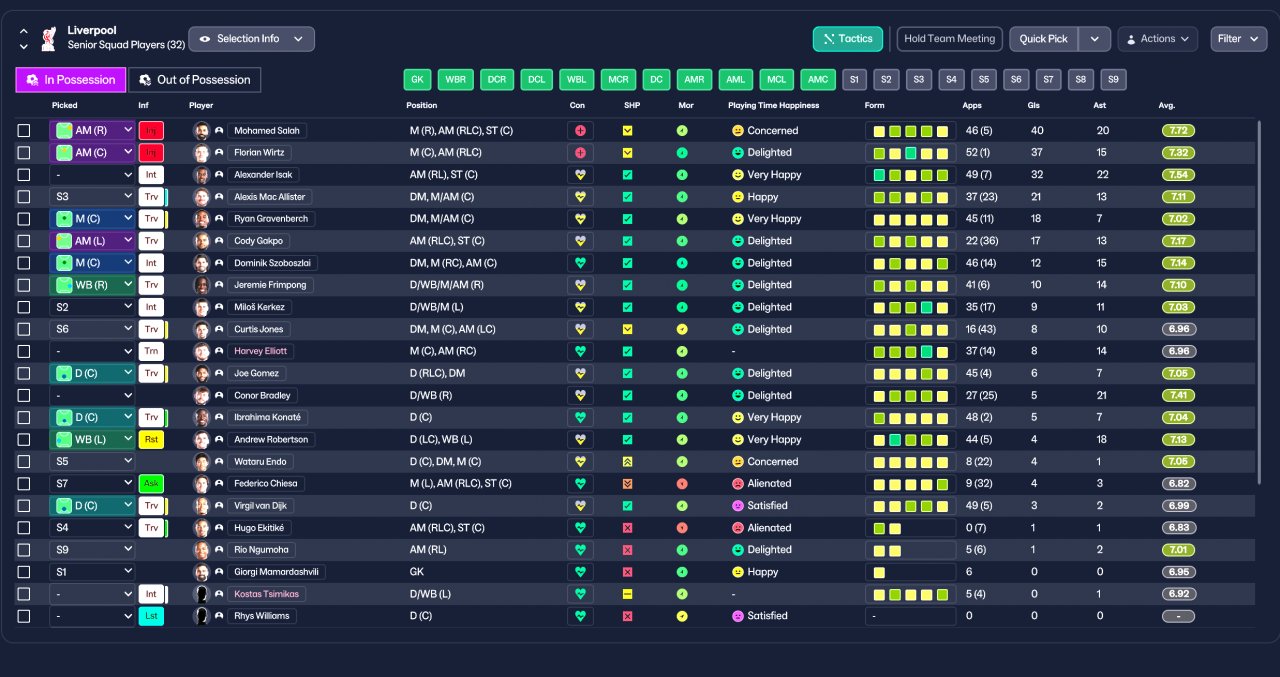Click Ryan Gravenberch's Trv status badge

(151, 218)
